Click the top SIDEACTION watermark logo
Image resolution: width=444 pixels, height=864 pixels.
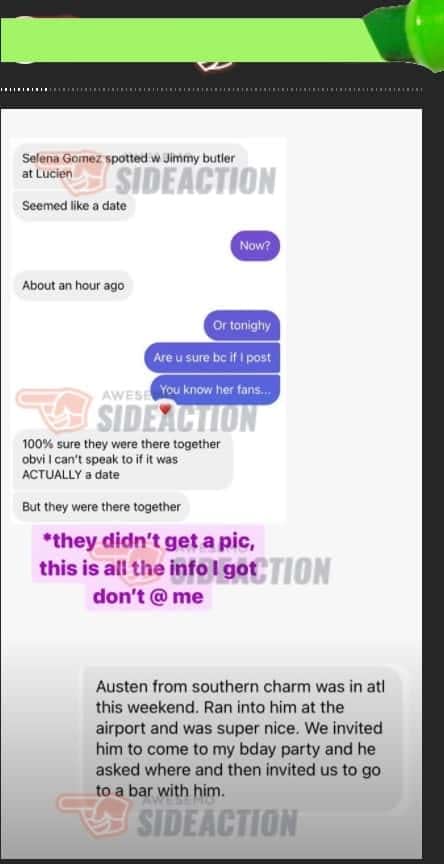click(196, 180)
